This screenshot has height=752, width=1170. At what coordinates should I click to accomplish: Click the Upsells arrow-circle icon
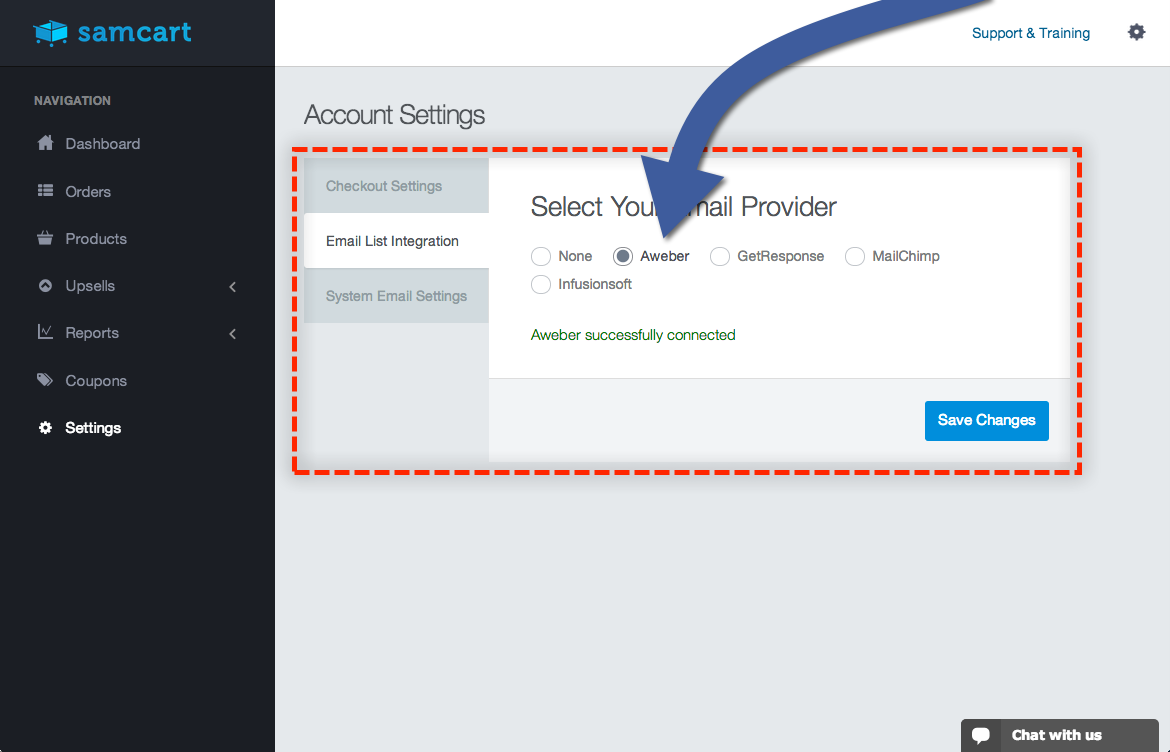coord(46,285)
